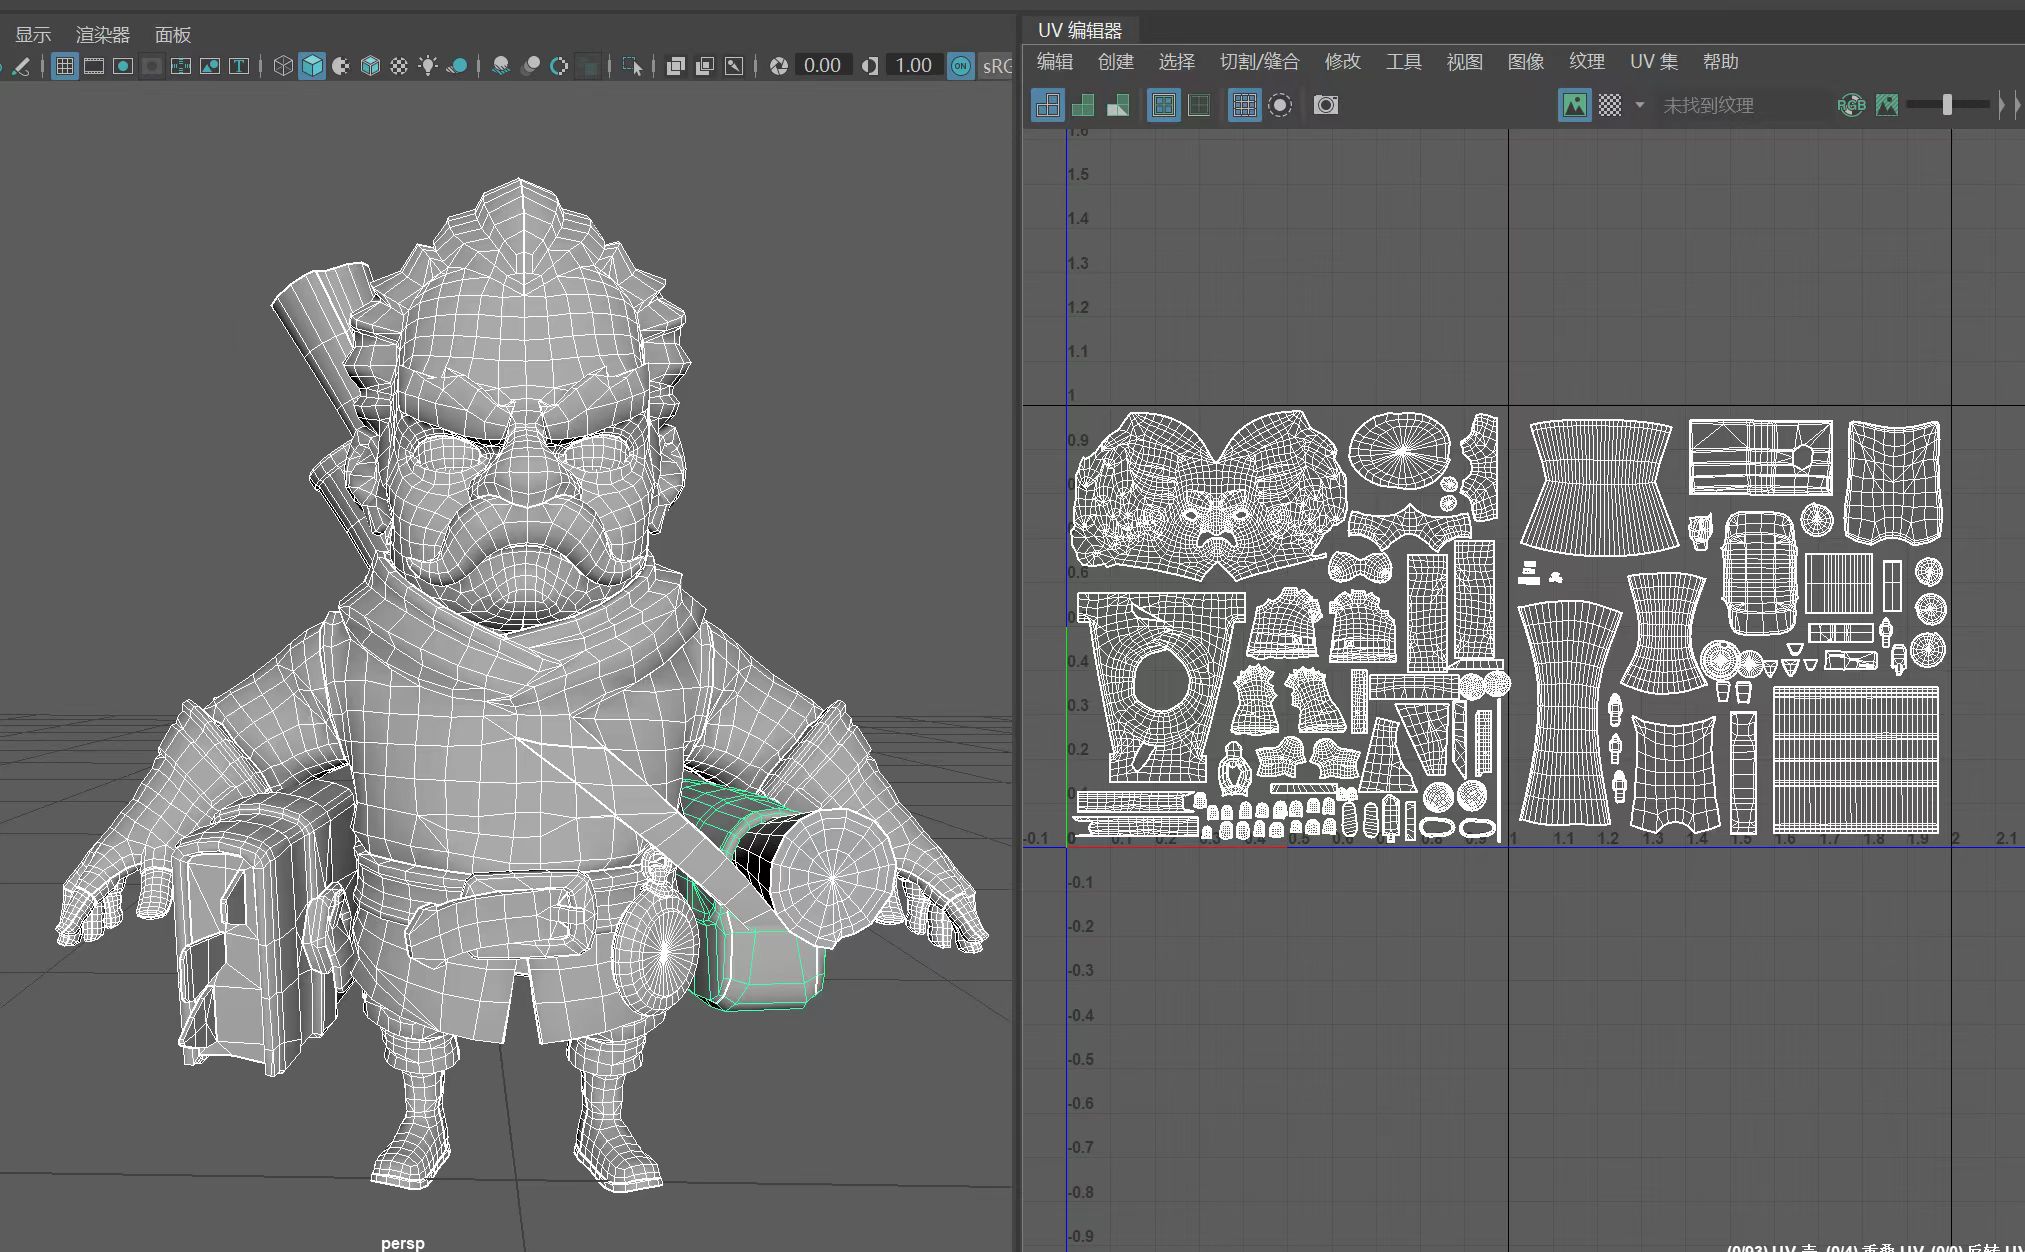The width and height of the screenshot is (2025, 1252).
Task: Toggle motion blur icon
Action: click(x=530, y=66)
